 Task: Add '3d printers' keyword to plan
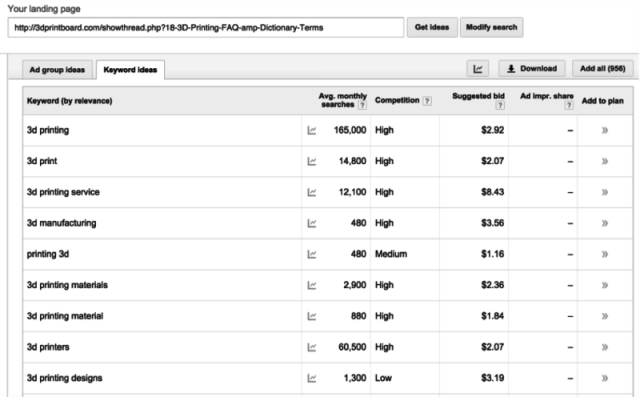click(x=604, y=347)
